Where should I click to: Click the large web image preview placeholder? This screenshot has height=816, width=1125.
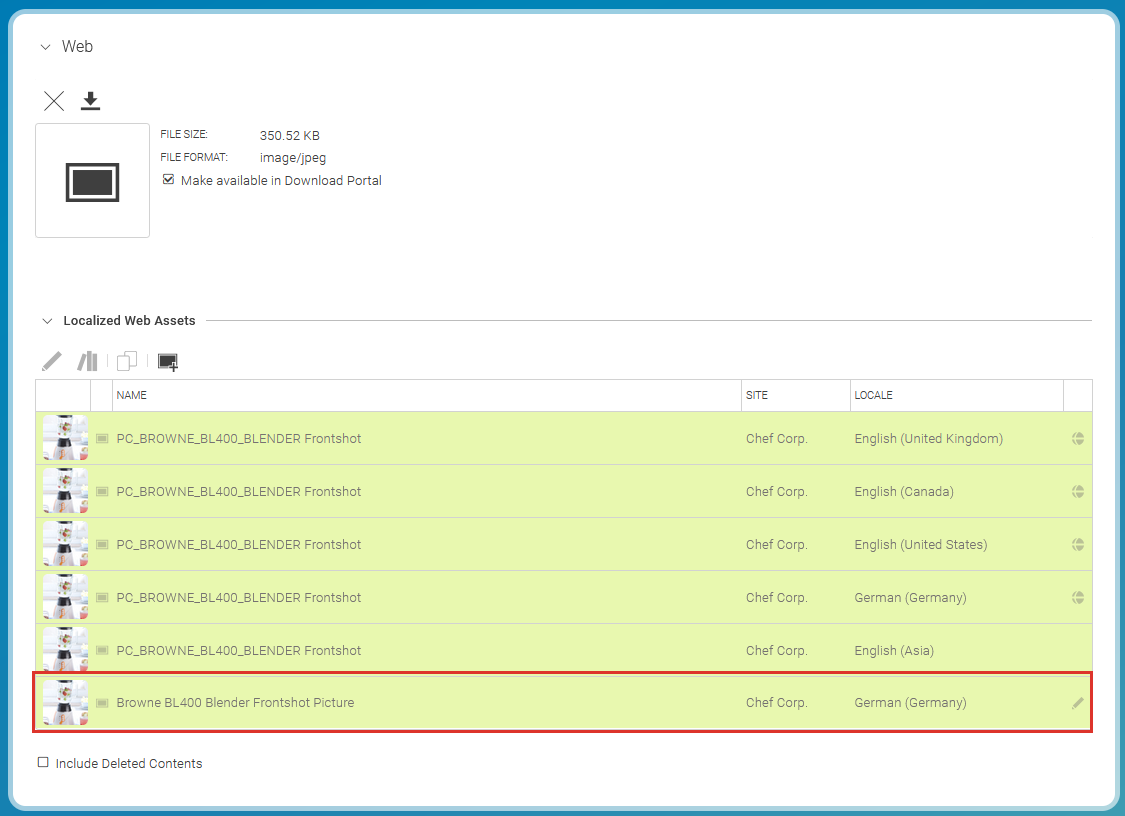[x=92, y=181]
